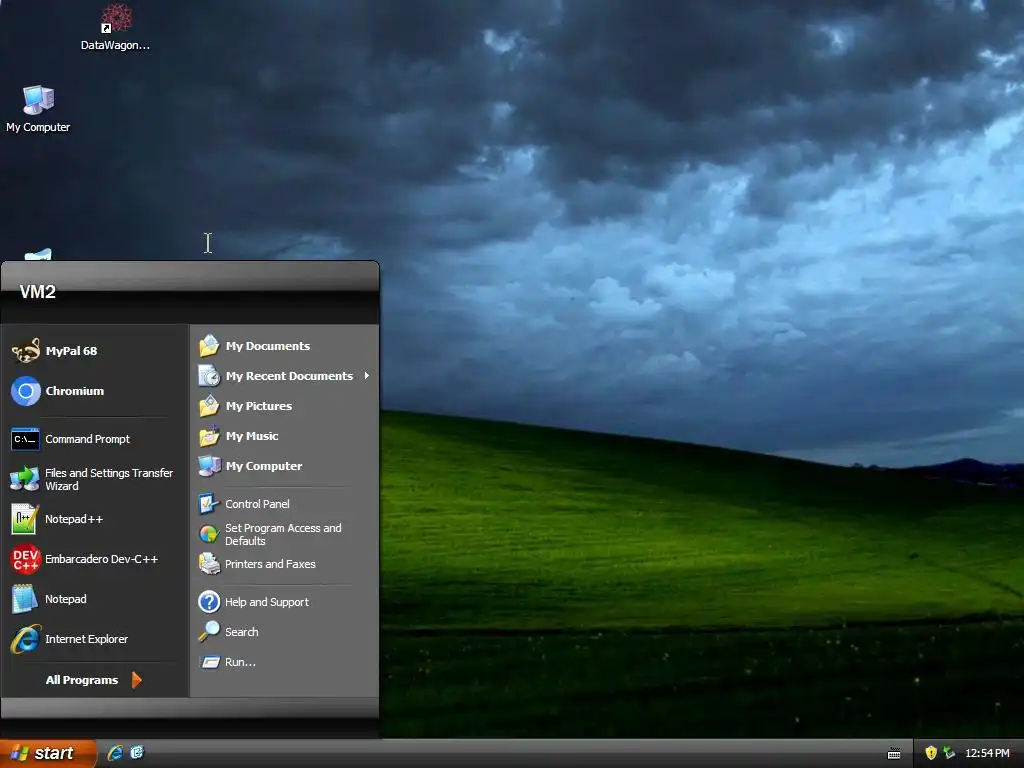The image size is (1024, 768).
Task: Click the taskbar clock showing 12:54 PM
Action: 987,753
